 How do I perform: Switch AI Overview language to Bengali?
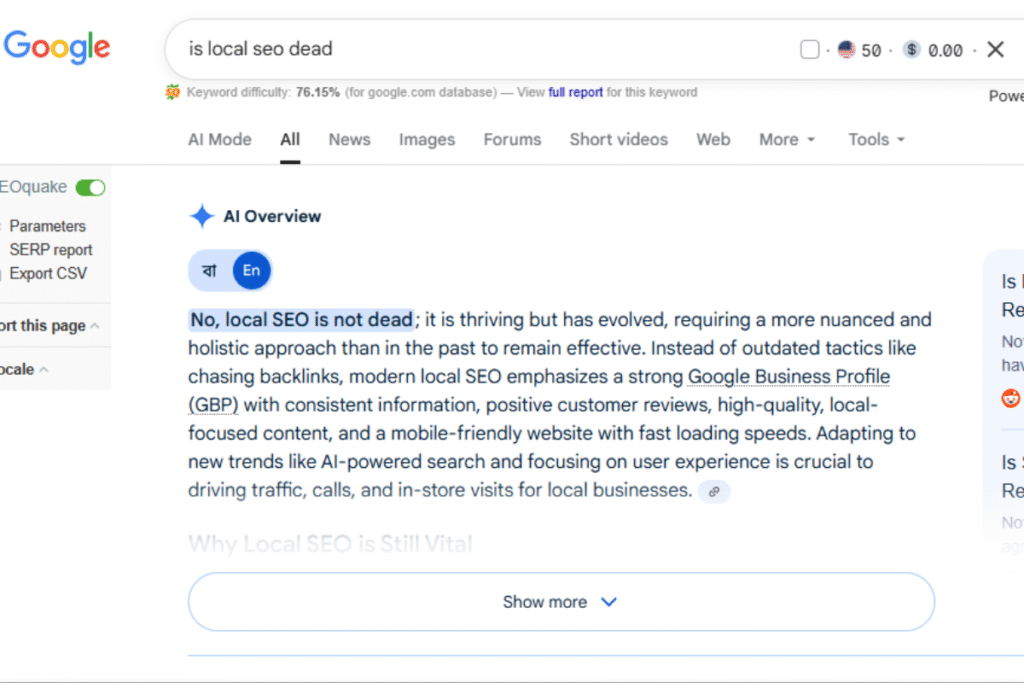click(210, 271)
